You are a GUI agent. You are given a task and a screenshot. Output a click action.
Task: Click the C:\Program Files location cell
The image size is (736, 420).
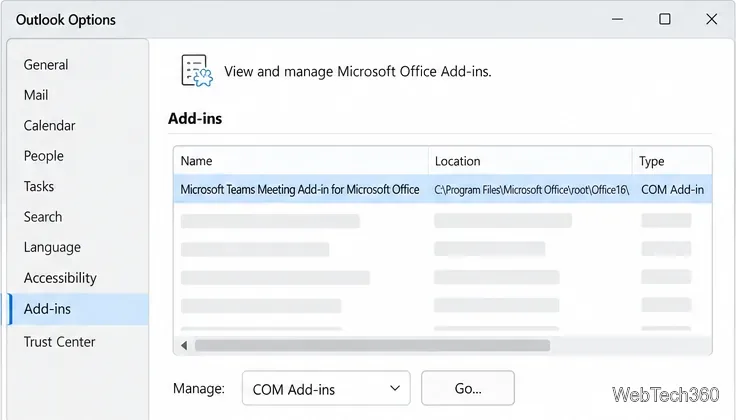(531, 190)
